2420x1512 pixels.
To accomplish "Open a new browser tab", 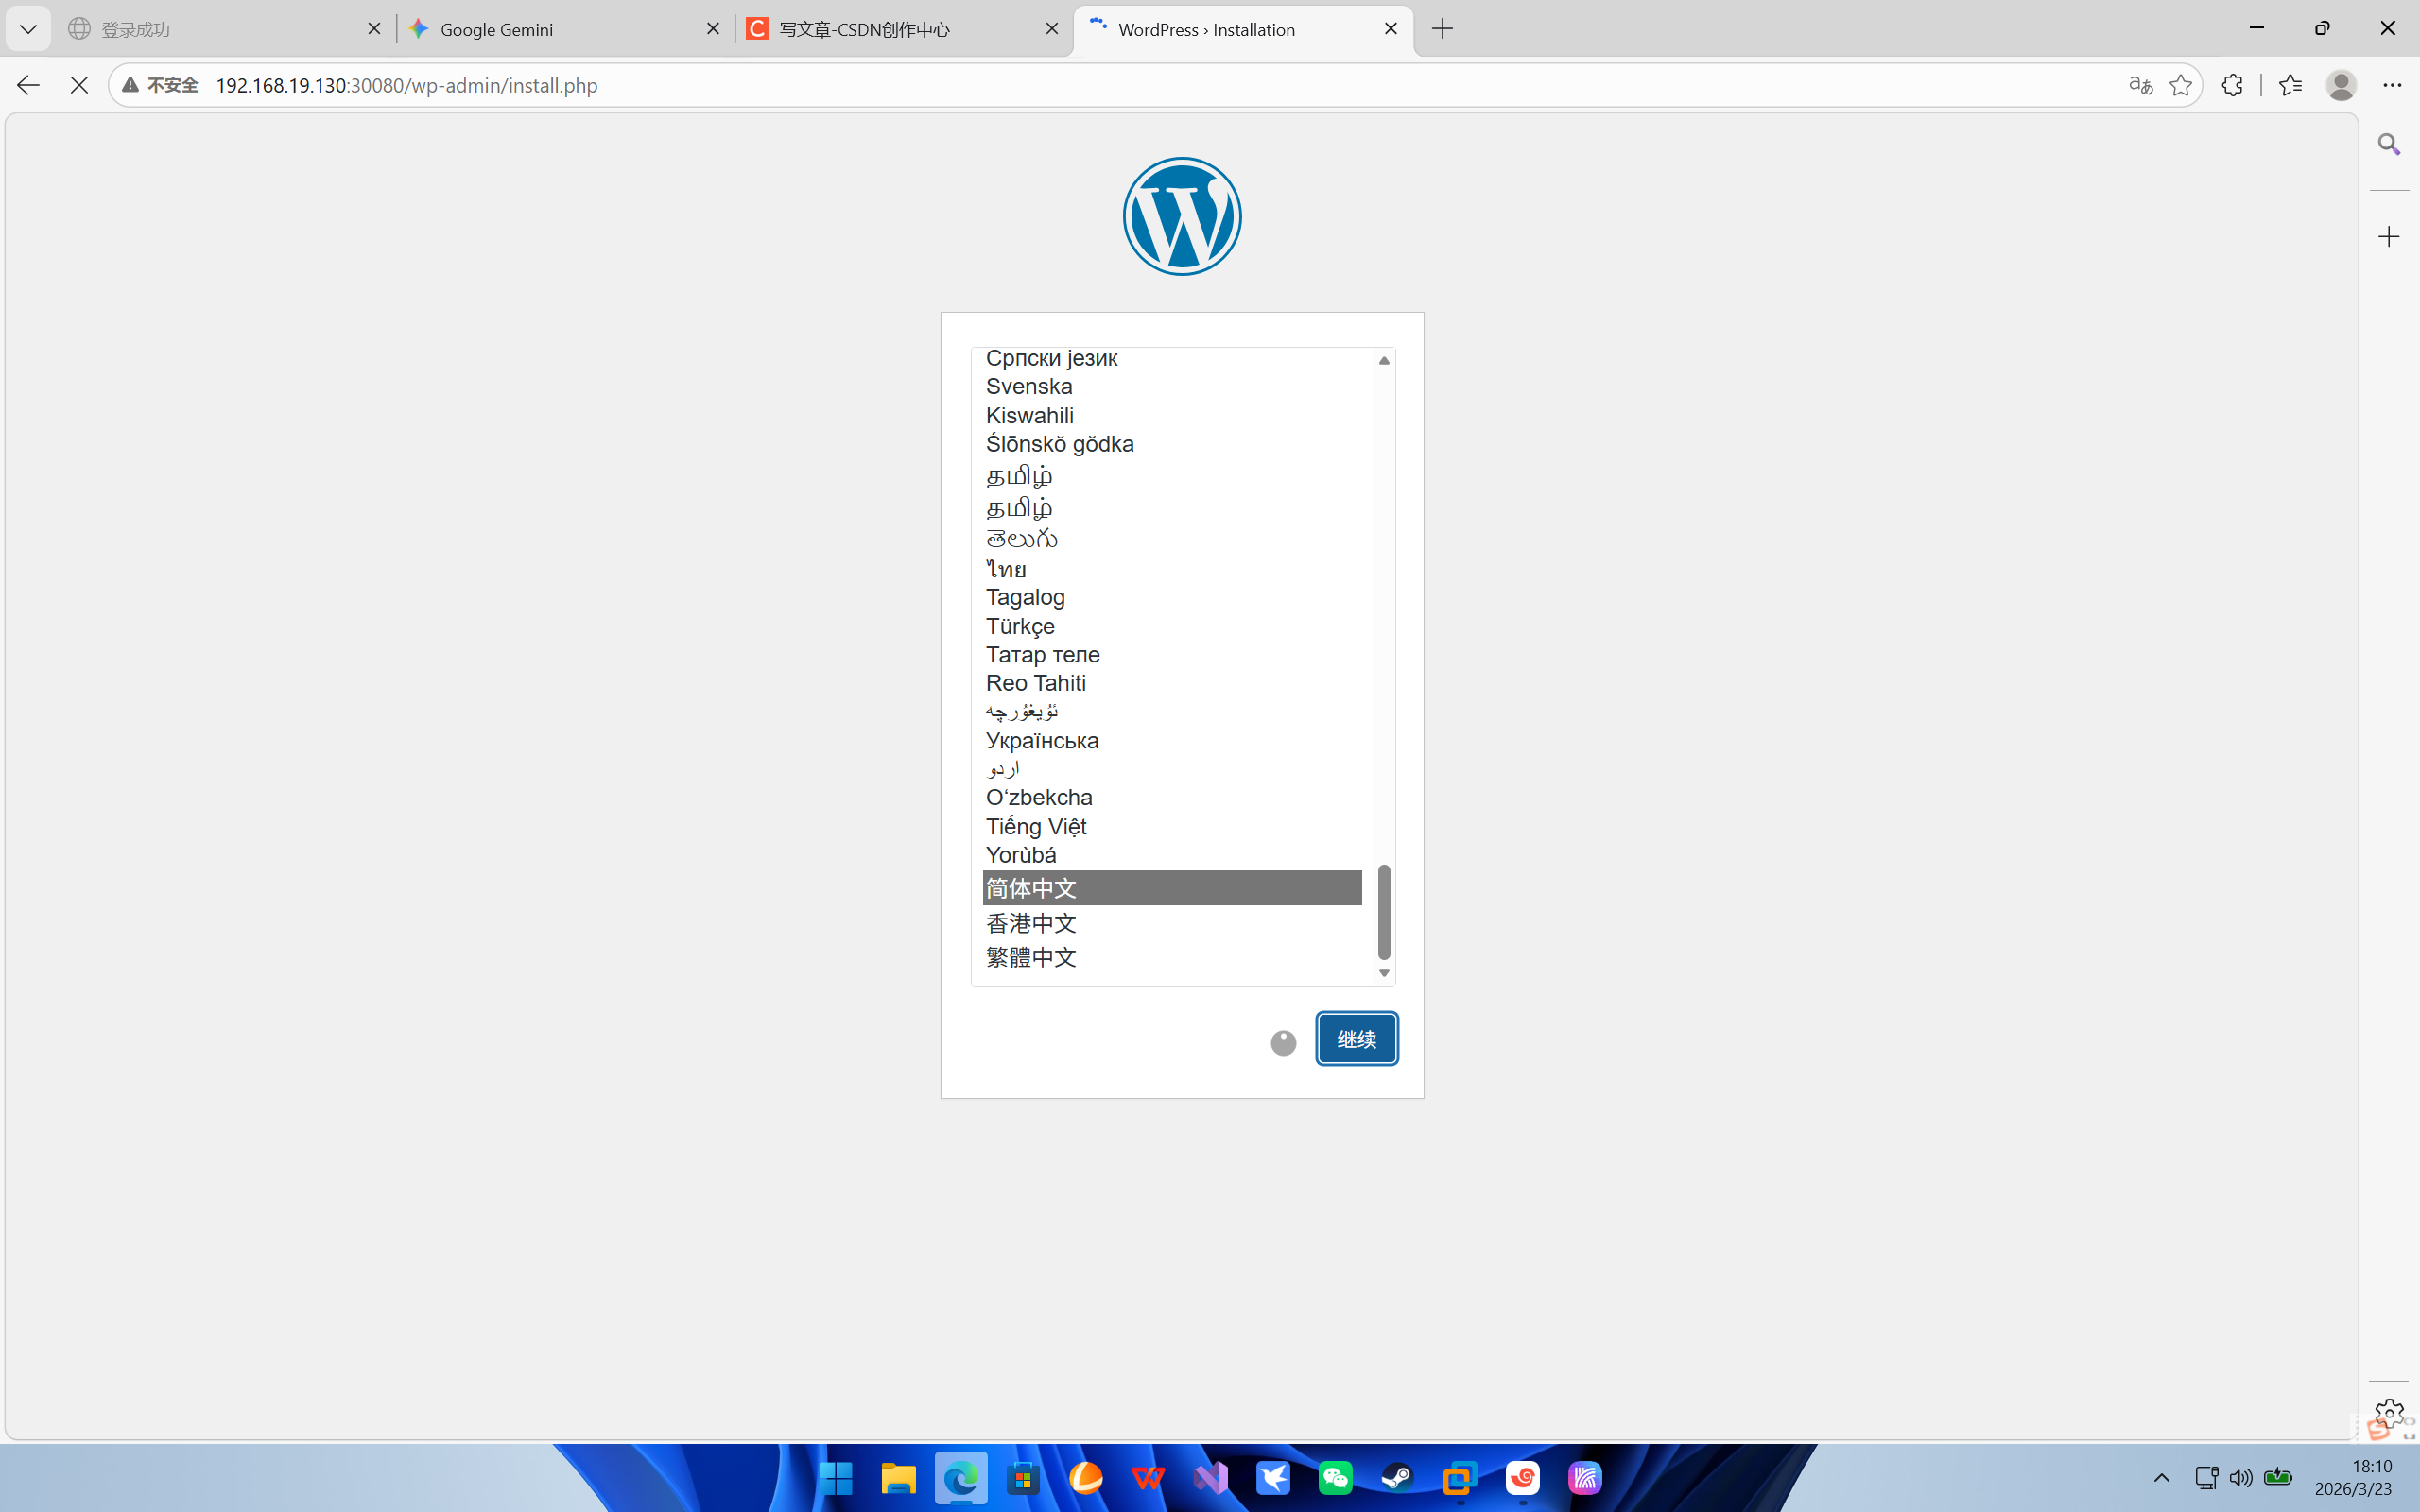I will [x=1442, y=29].
